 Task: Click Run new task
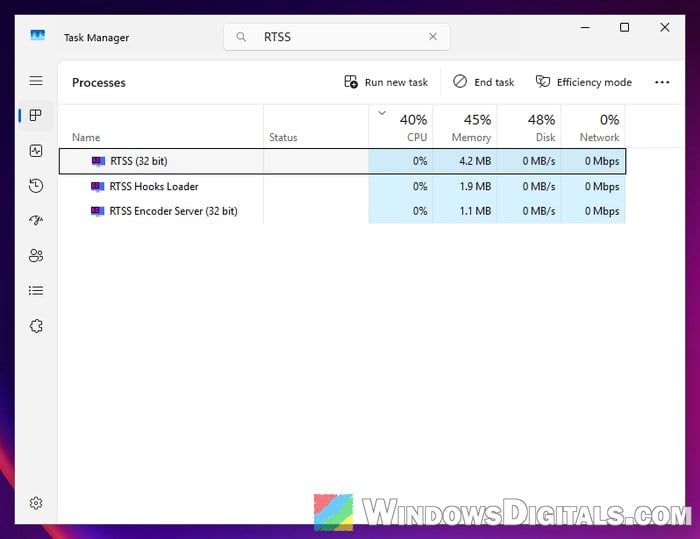(386, 82)
